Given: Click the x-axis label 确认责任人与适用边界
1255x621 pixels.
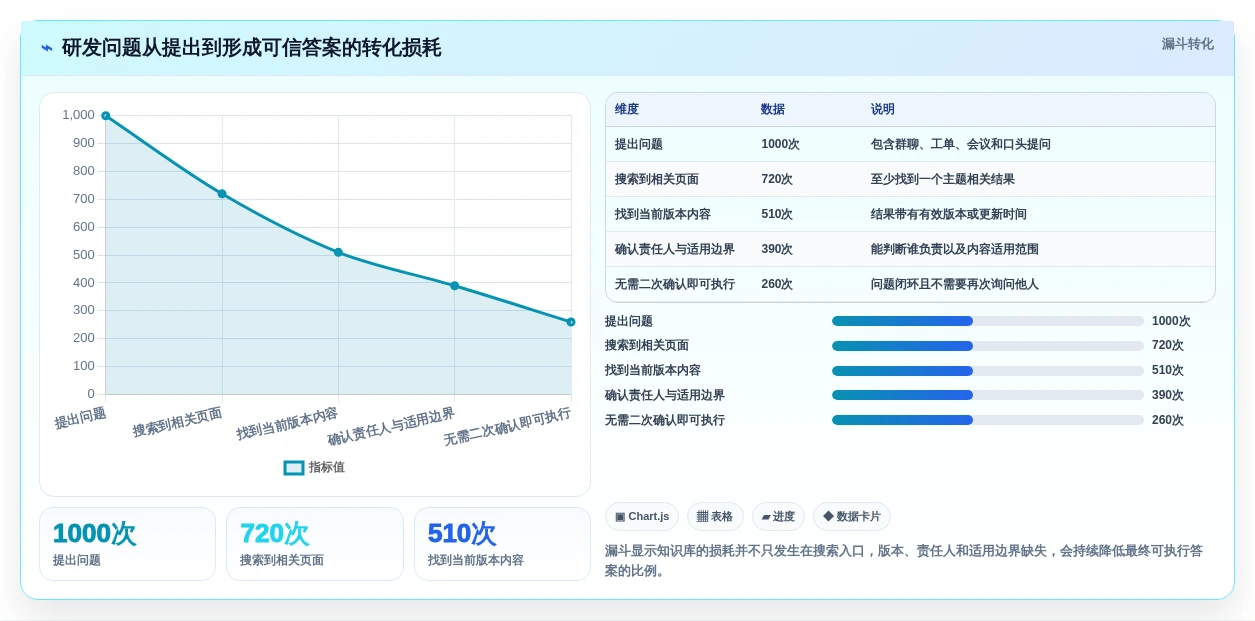Looking at the screenshot, I should click(x=392, y=427).
